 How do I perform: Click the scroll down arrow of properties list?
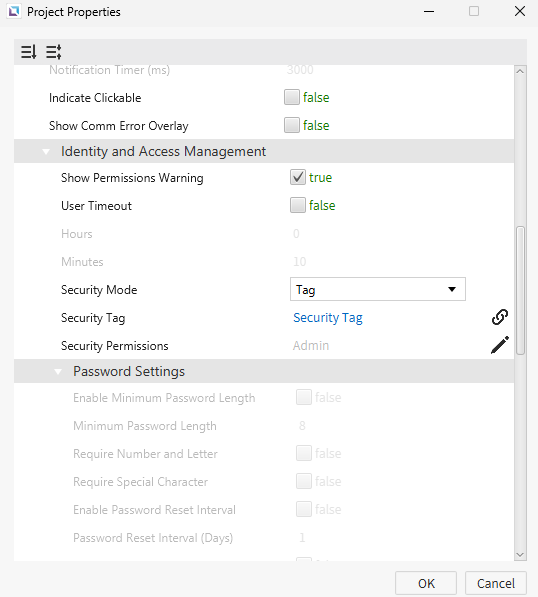click(x=520, y=555)
